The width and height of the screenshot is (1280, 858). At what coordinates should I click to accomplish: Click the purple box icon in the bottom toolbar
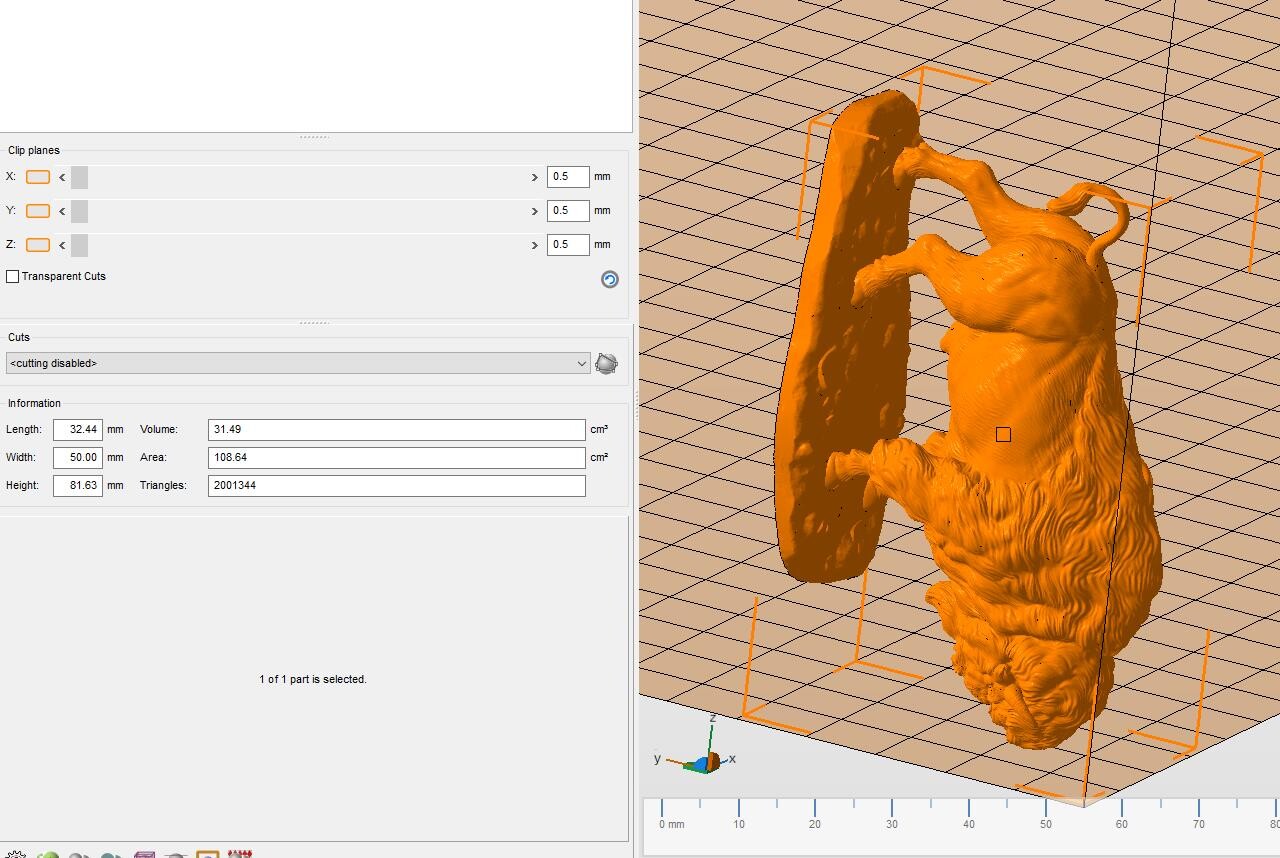pos(144,855)
